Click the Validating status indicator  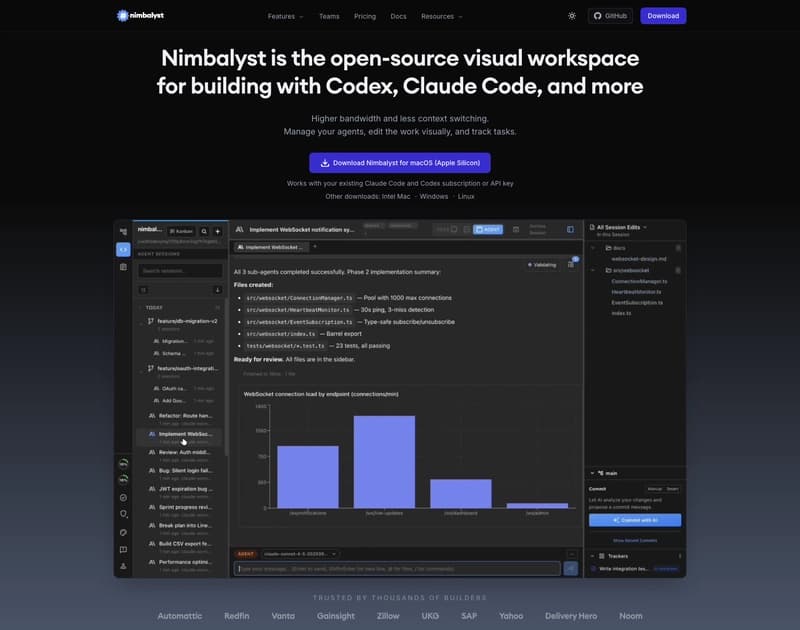tap(542, 265)
